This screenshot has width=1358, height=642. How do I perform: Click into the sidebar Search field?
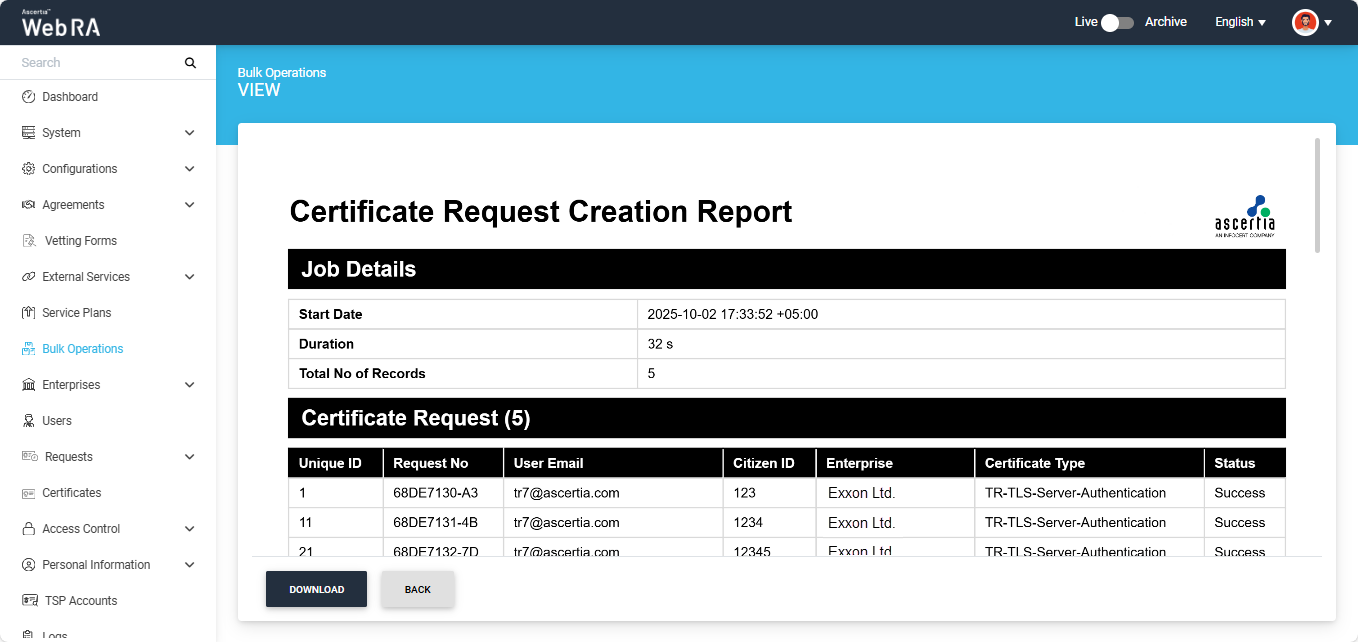click(95, 63)
